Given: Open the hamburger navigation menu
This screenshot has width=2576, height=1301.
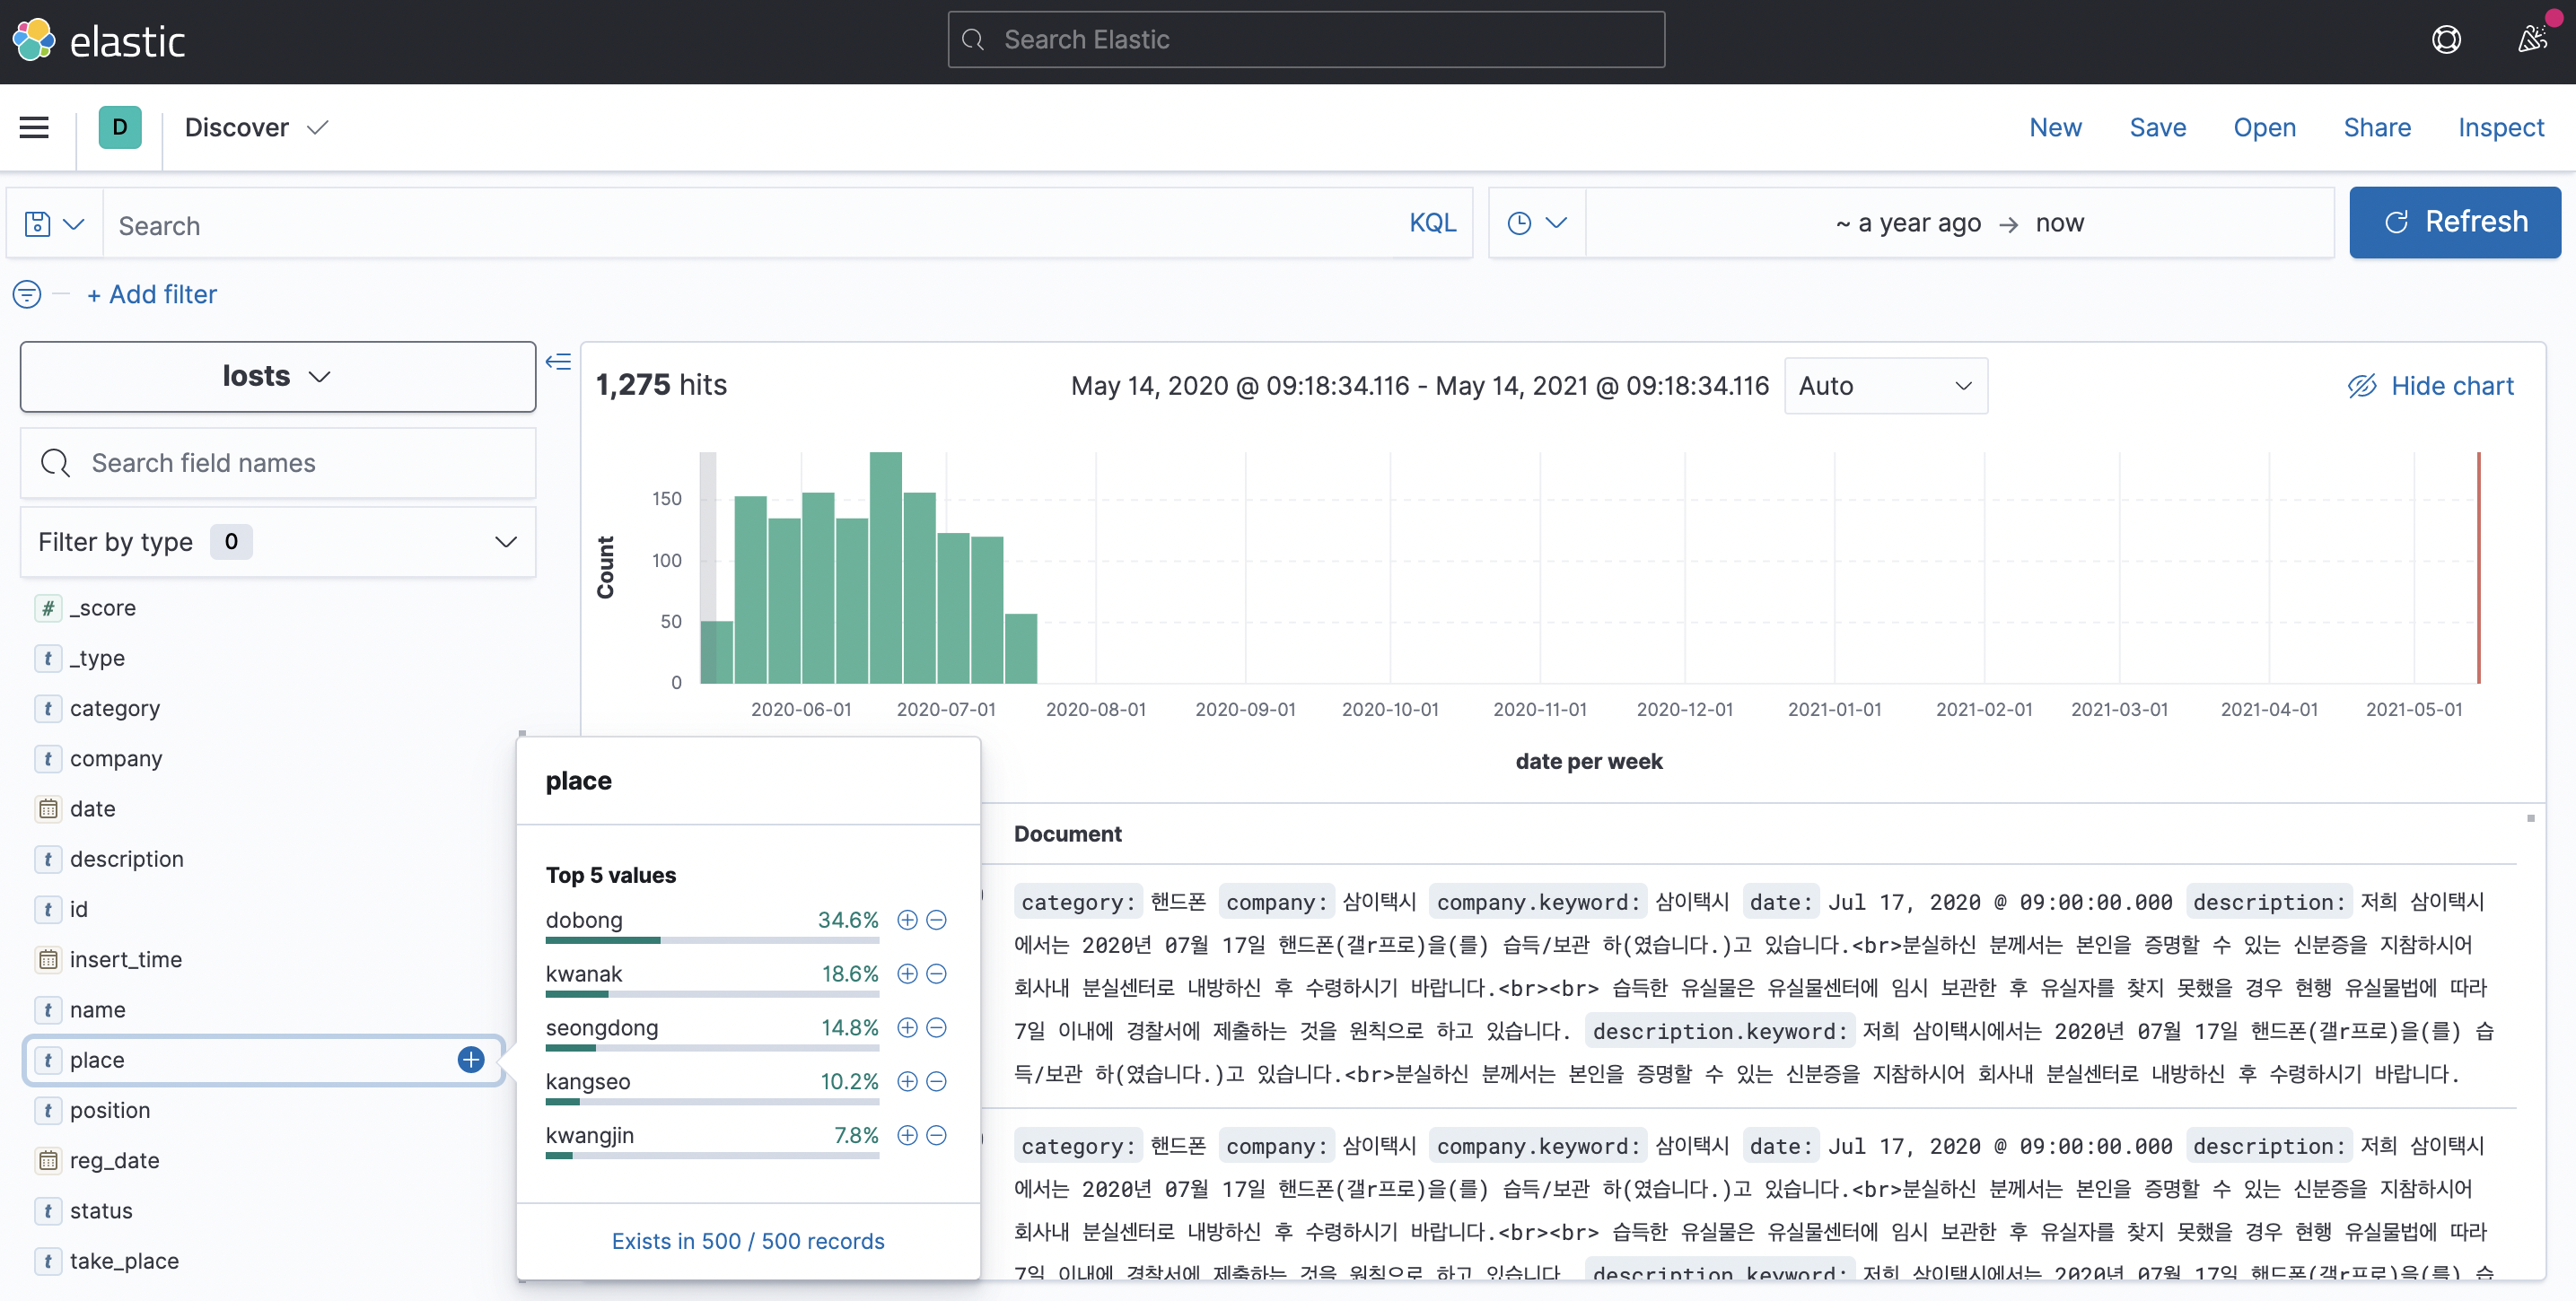Looking at the screenshot, I should point(34,127).
